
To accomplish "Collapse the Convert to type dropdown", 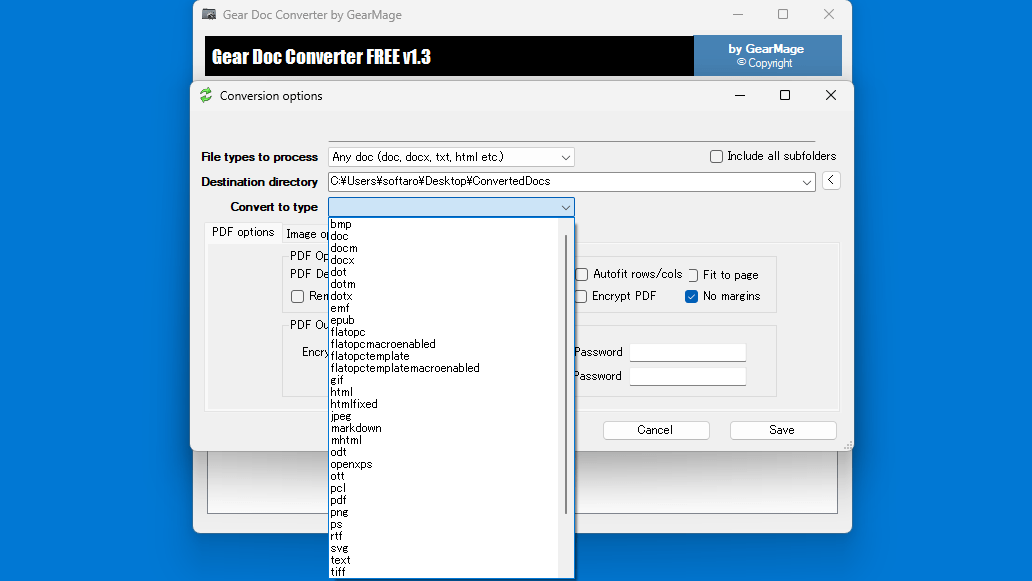I will coord(566,207).
